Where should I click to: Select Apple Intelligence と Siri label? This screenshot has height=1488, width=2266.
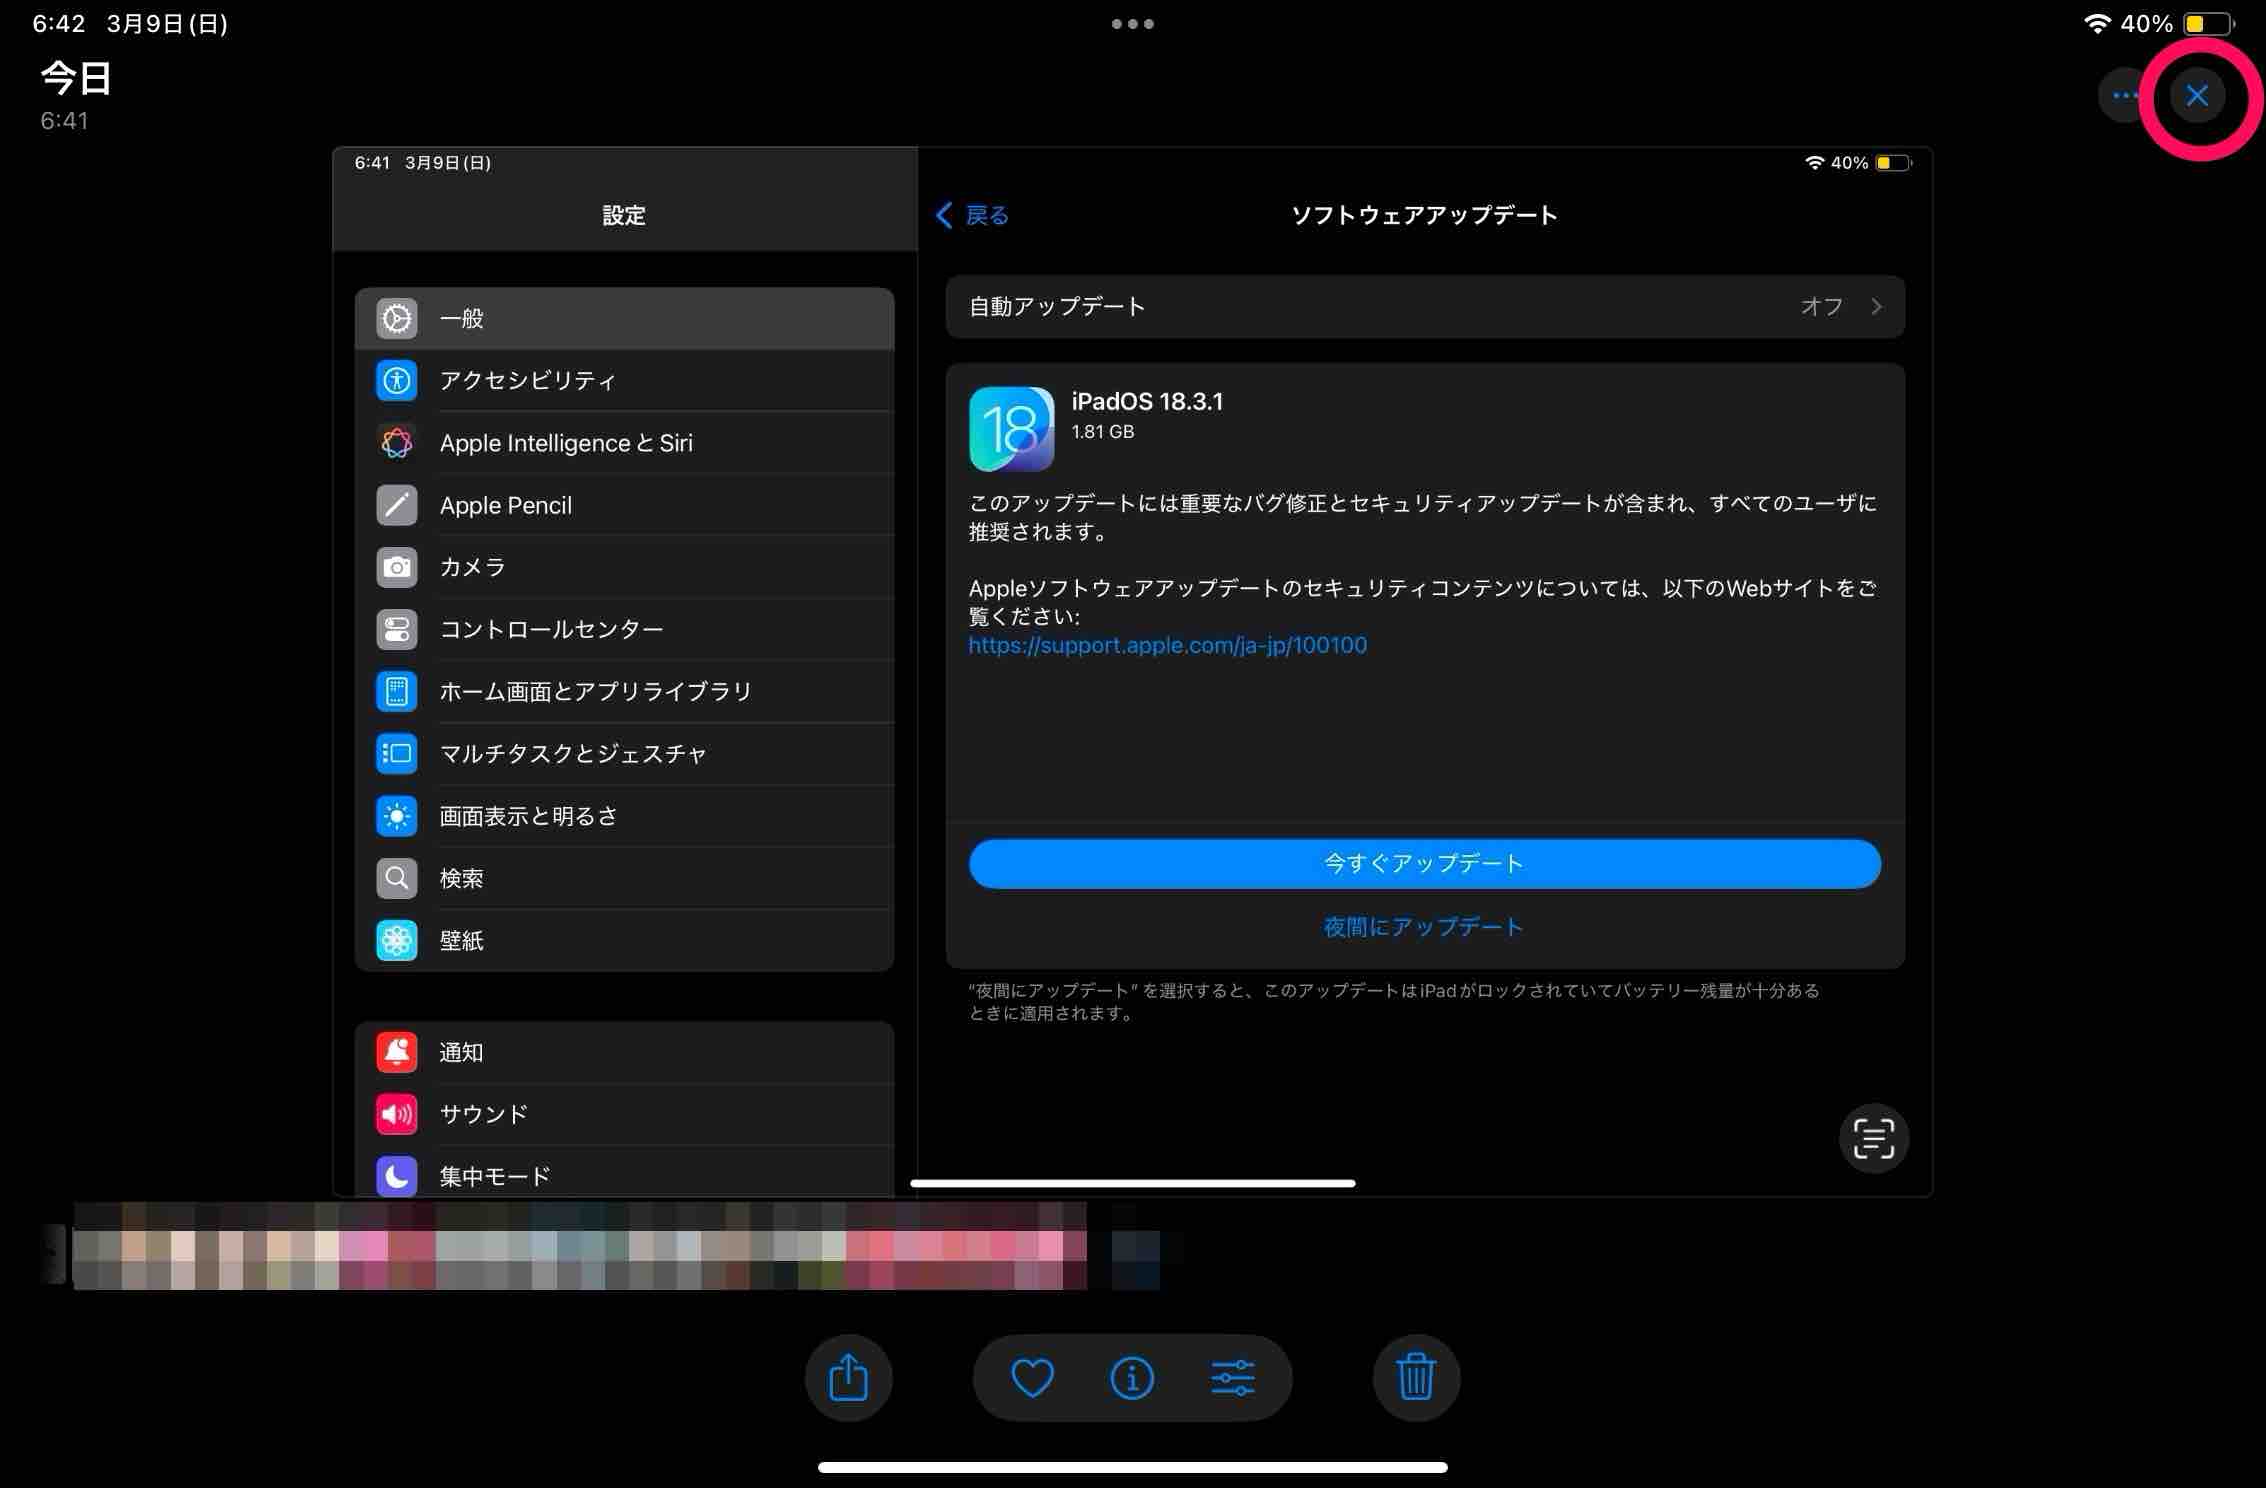(566, 443)
